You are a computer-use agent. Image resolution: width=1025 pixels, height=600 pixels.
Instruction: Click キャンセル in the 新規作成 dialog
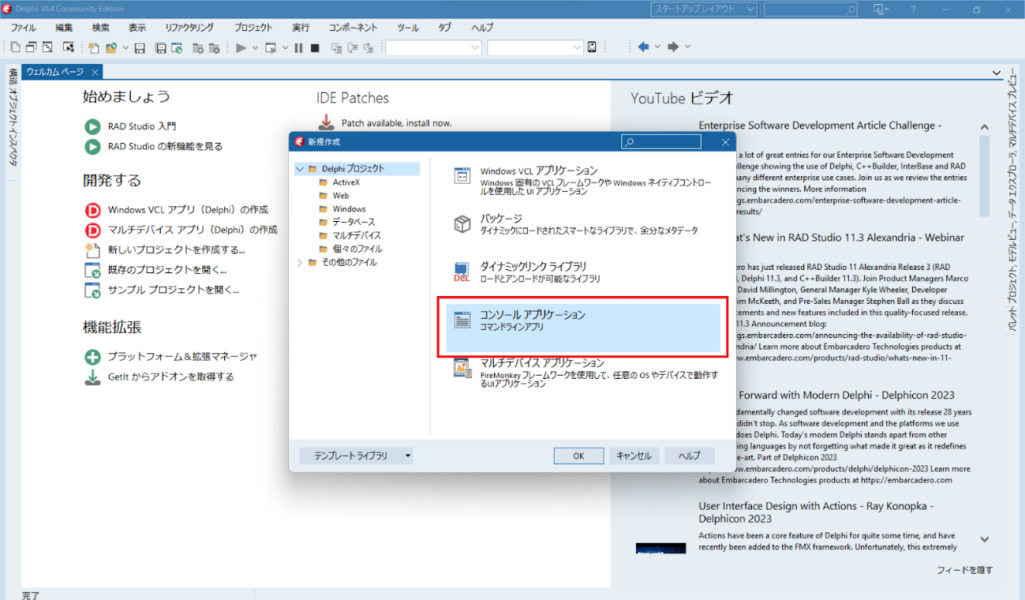633,456
